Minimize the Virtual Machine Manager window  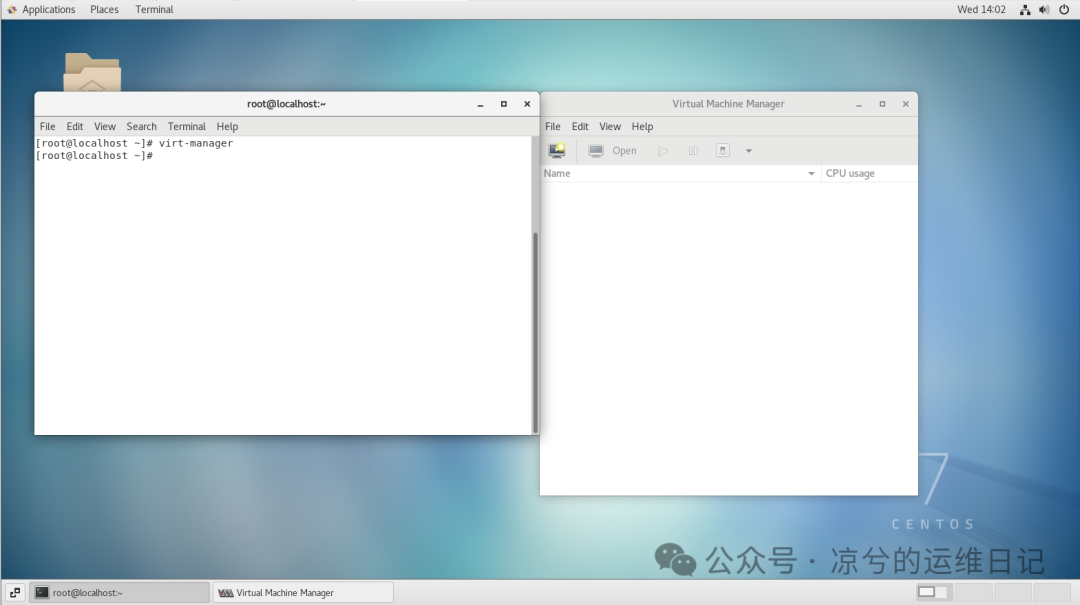tap(859, 104)
